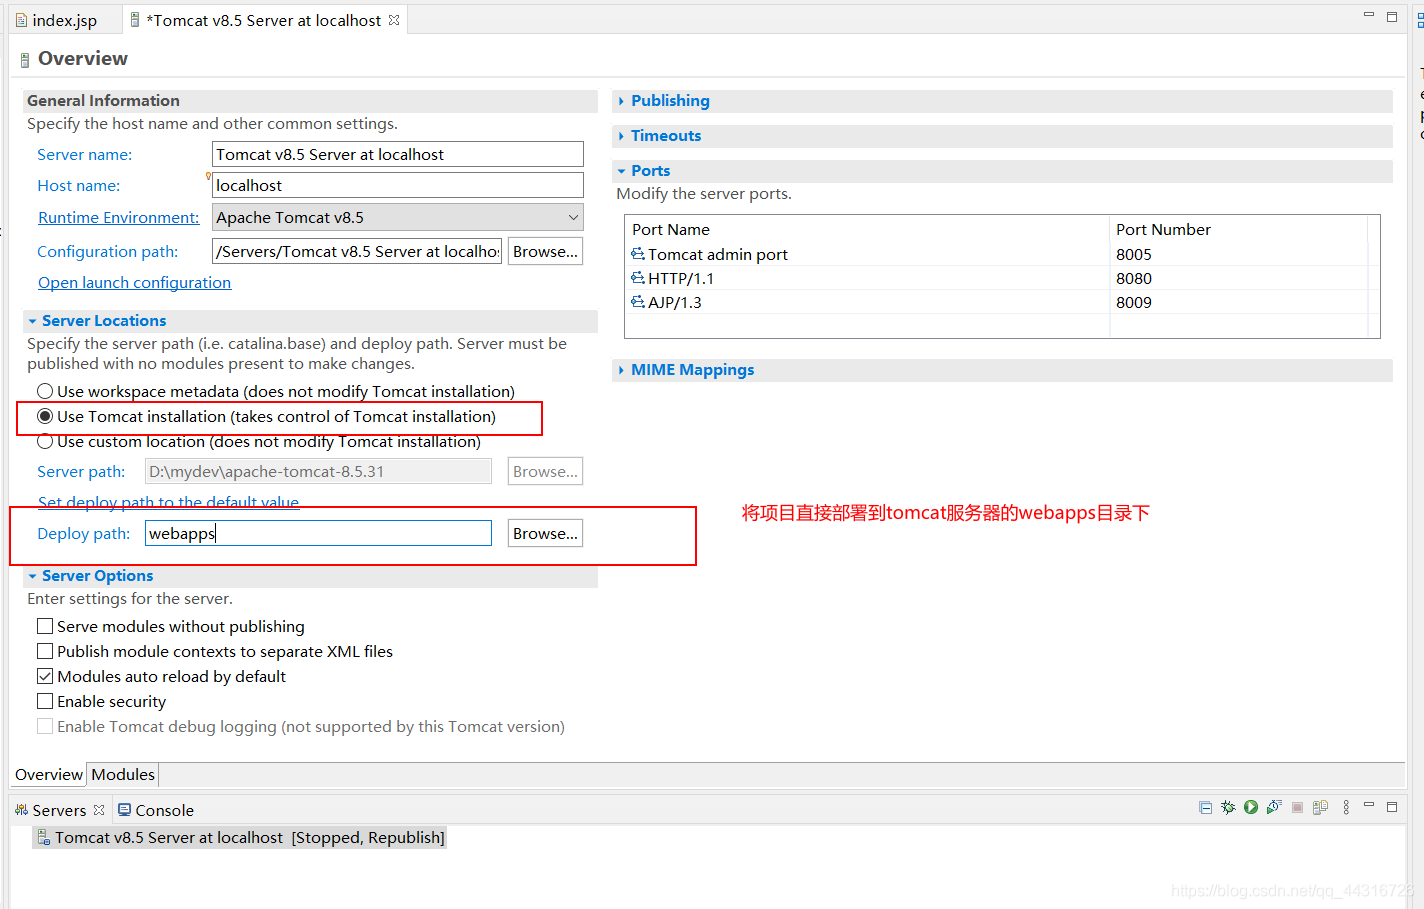Click the Deploy path field
The height and width of the screenshot is (909, 1424).
point(318,533)
